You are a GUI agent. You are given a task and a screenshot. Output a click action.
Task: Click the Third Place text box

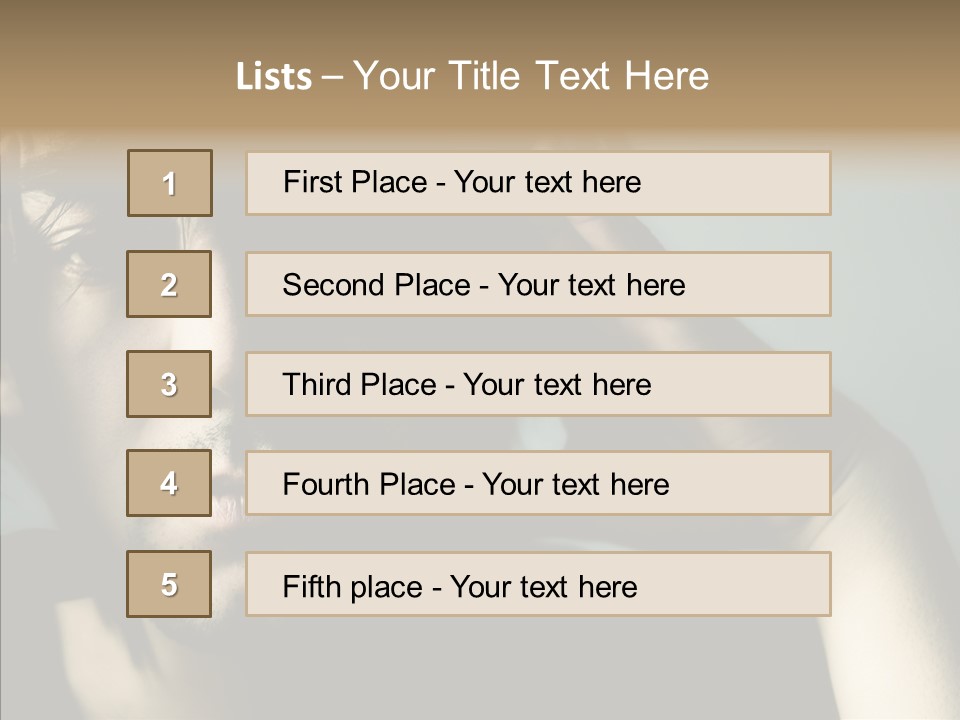pyautogui.click(x=538, y=384)
